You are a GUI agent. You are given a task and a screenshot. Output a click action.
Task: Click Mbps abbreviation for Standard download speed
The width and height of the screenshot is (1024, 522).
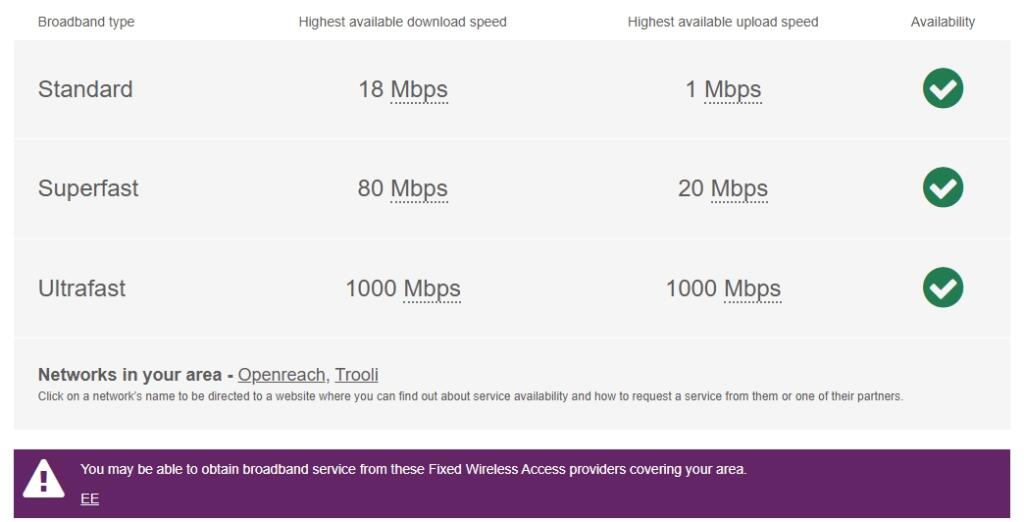[419, 90]
